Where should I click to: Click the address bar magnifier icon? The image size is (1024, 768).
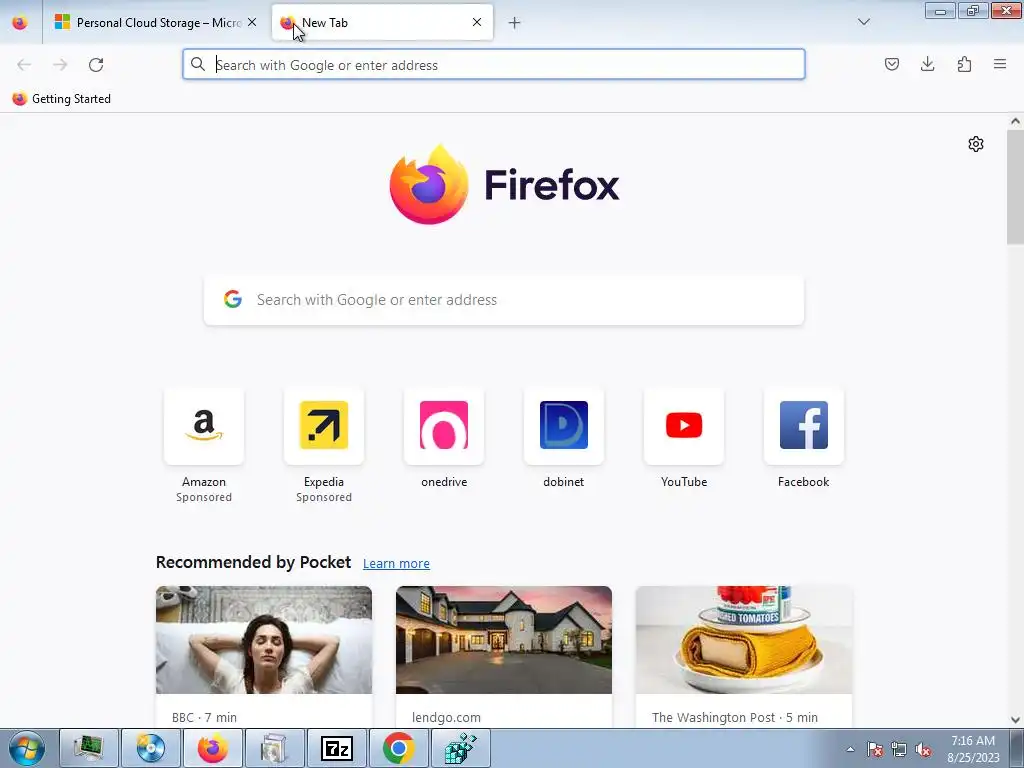click(x=198, y=64)
